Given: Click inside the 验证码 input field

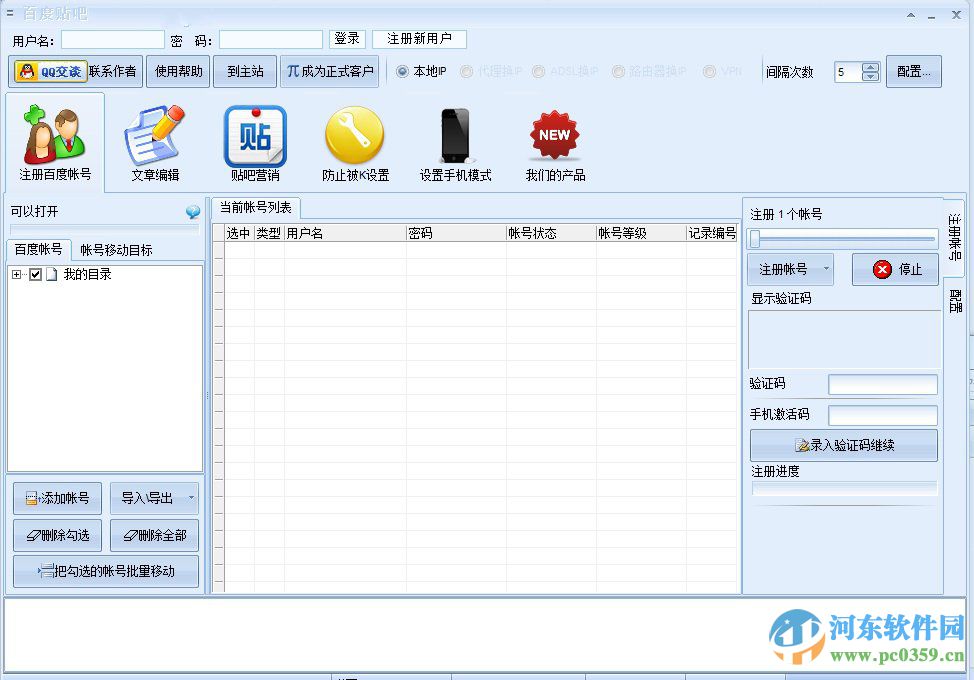Looking at the screenshot, I should tap(883, 384).
